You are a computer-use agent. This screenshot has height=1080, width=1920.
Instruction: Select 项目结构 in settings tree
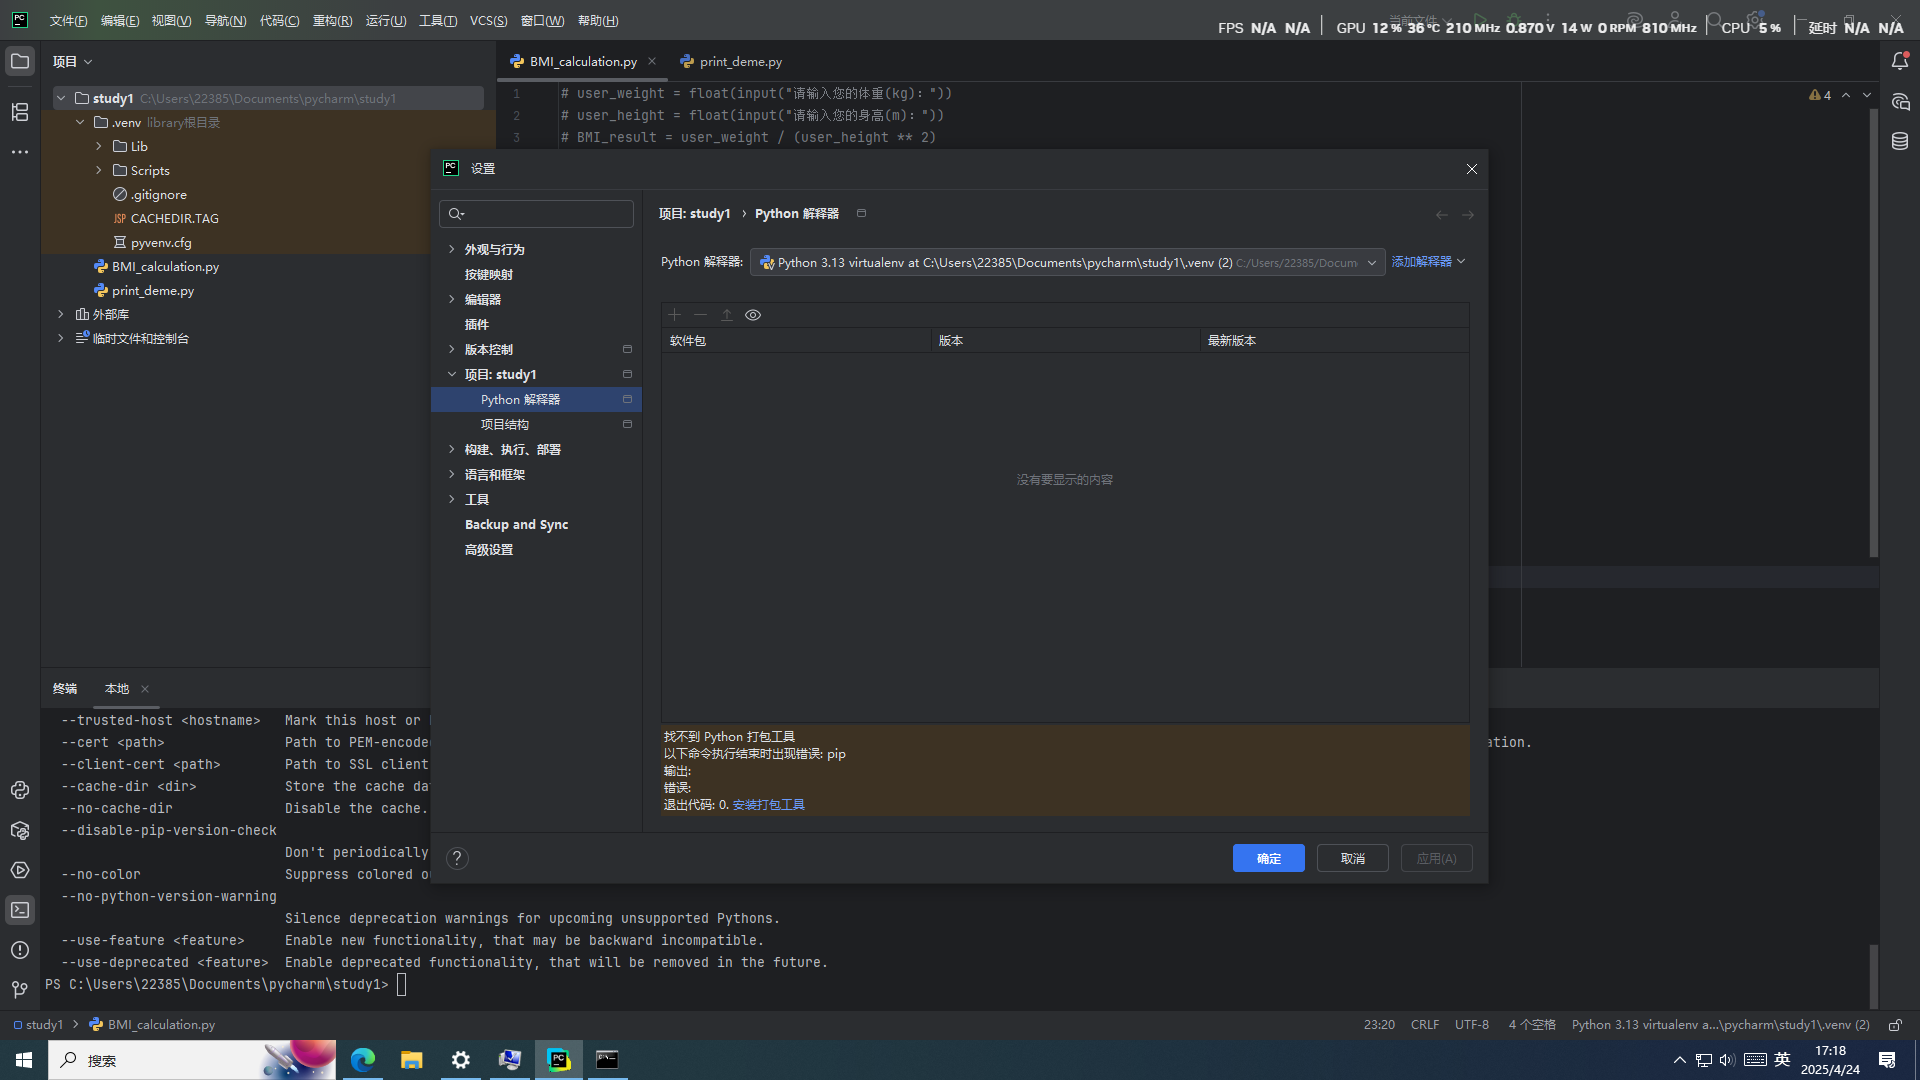click(x=505, y=424)
